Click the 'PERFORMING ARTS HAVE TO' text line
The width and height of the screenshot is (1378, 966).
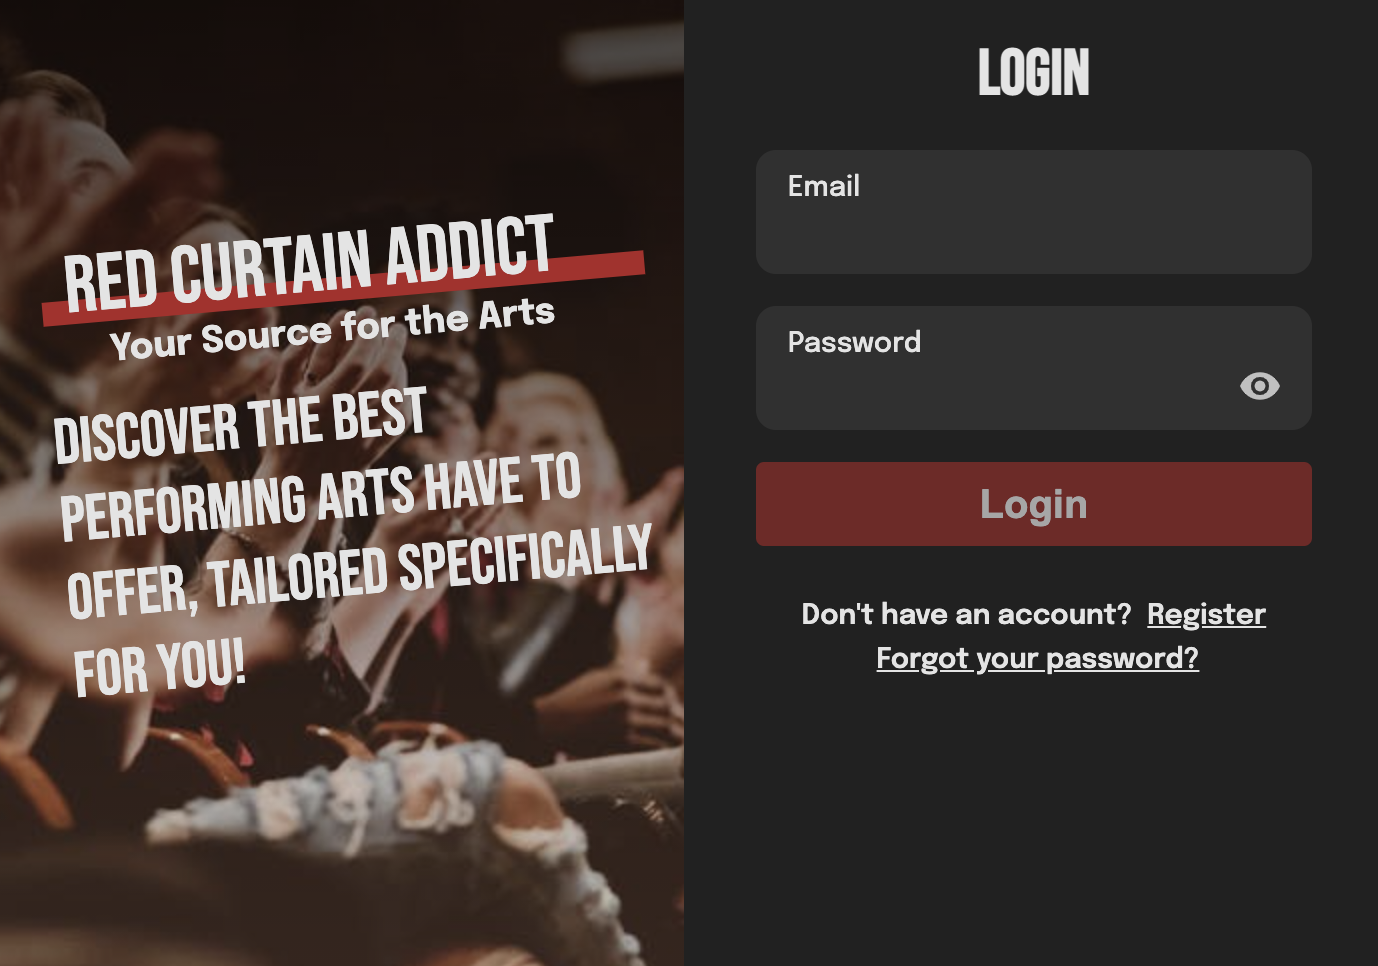pyautogui.click(x=320, y=497)
